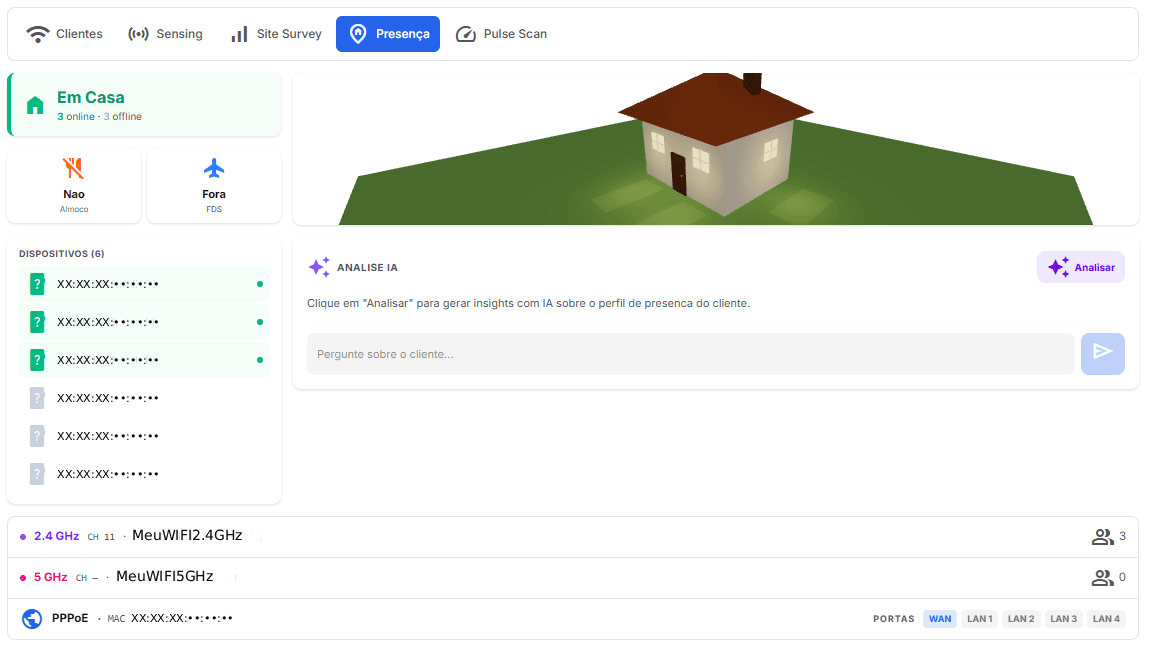Click the DISPOSITIVOS (6) heading
This screenshot has width=1150, height=666.
[x=62, y=254]
